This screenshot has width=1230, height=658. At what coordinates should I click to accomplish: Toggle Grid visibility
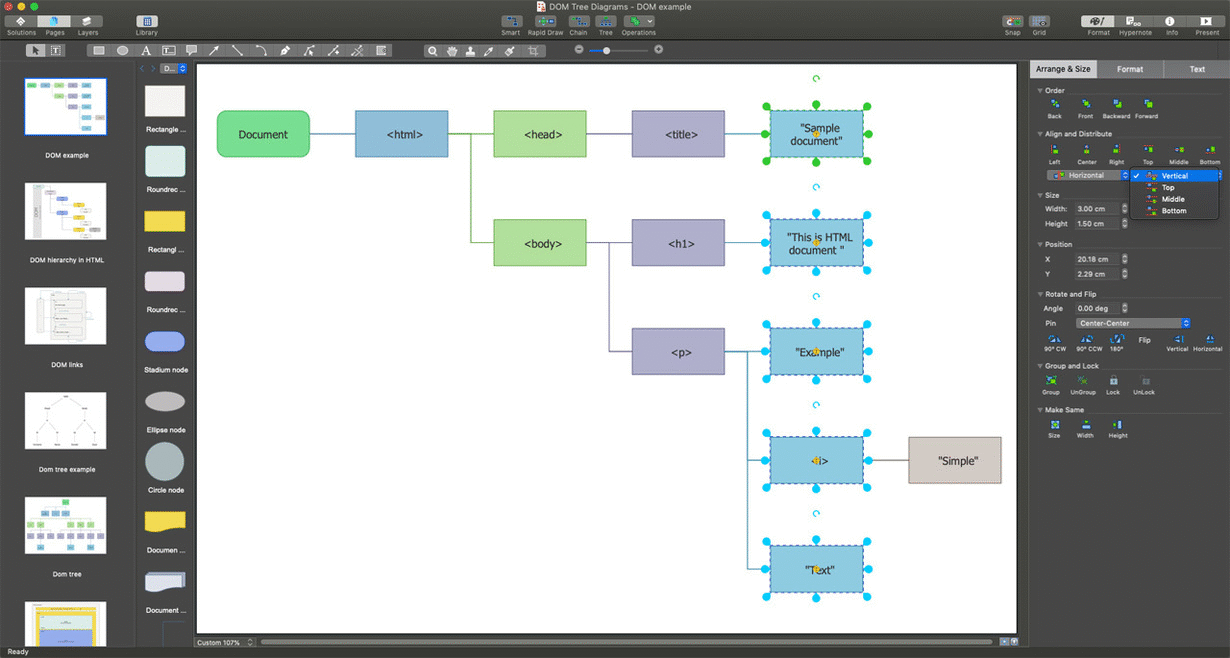1039,22
